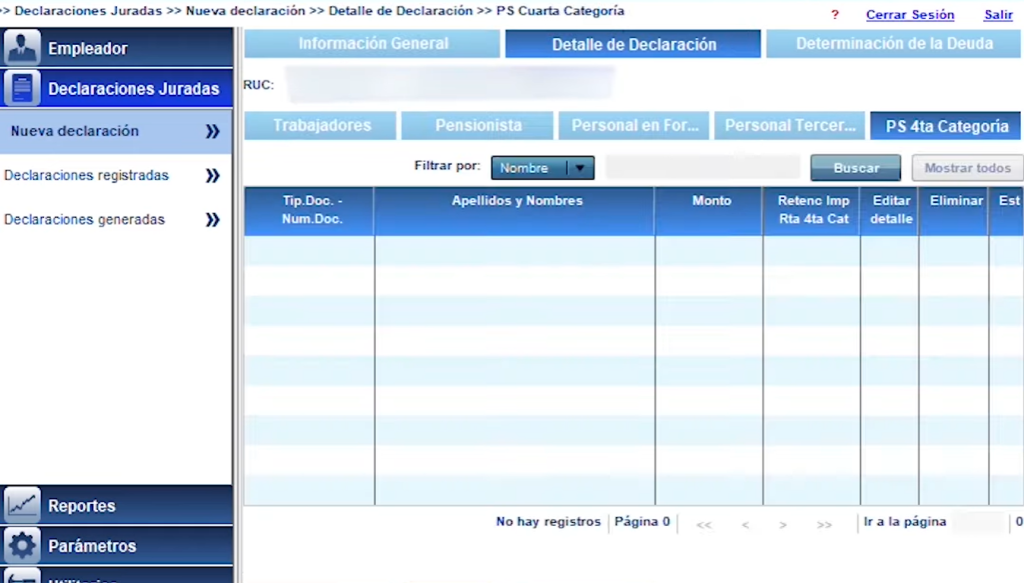Click the Salir link

pyautogui.click(x=997, y=15)
